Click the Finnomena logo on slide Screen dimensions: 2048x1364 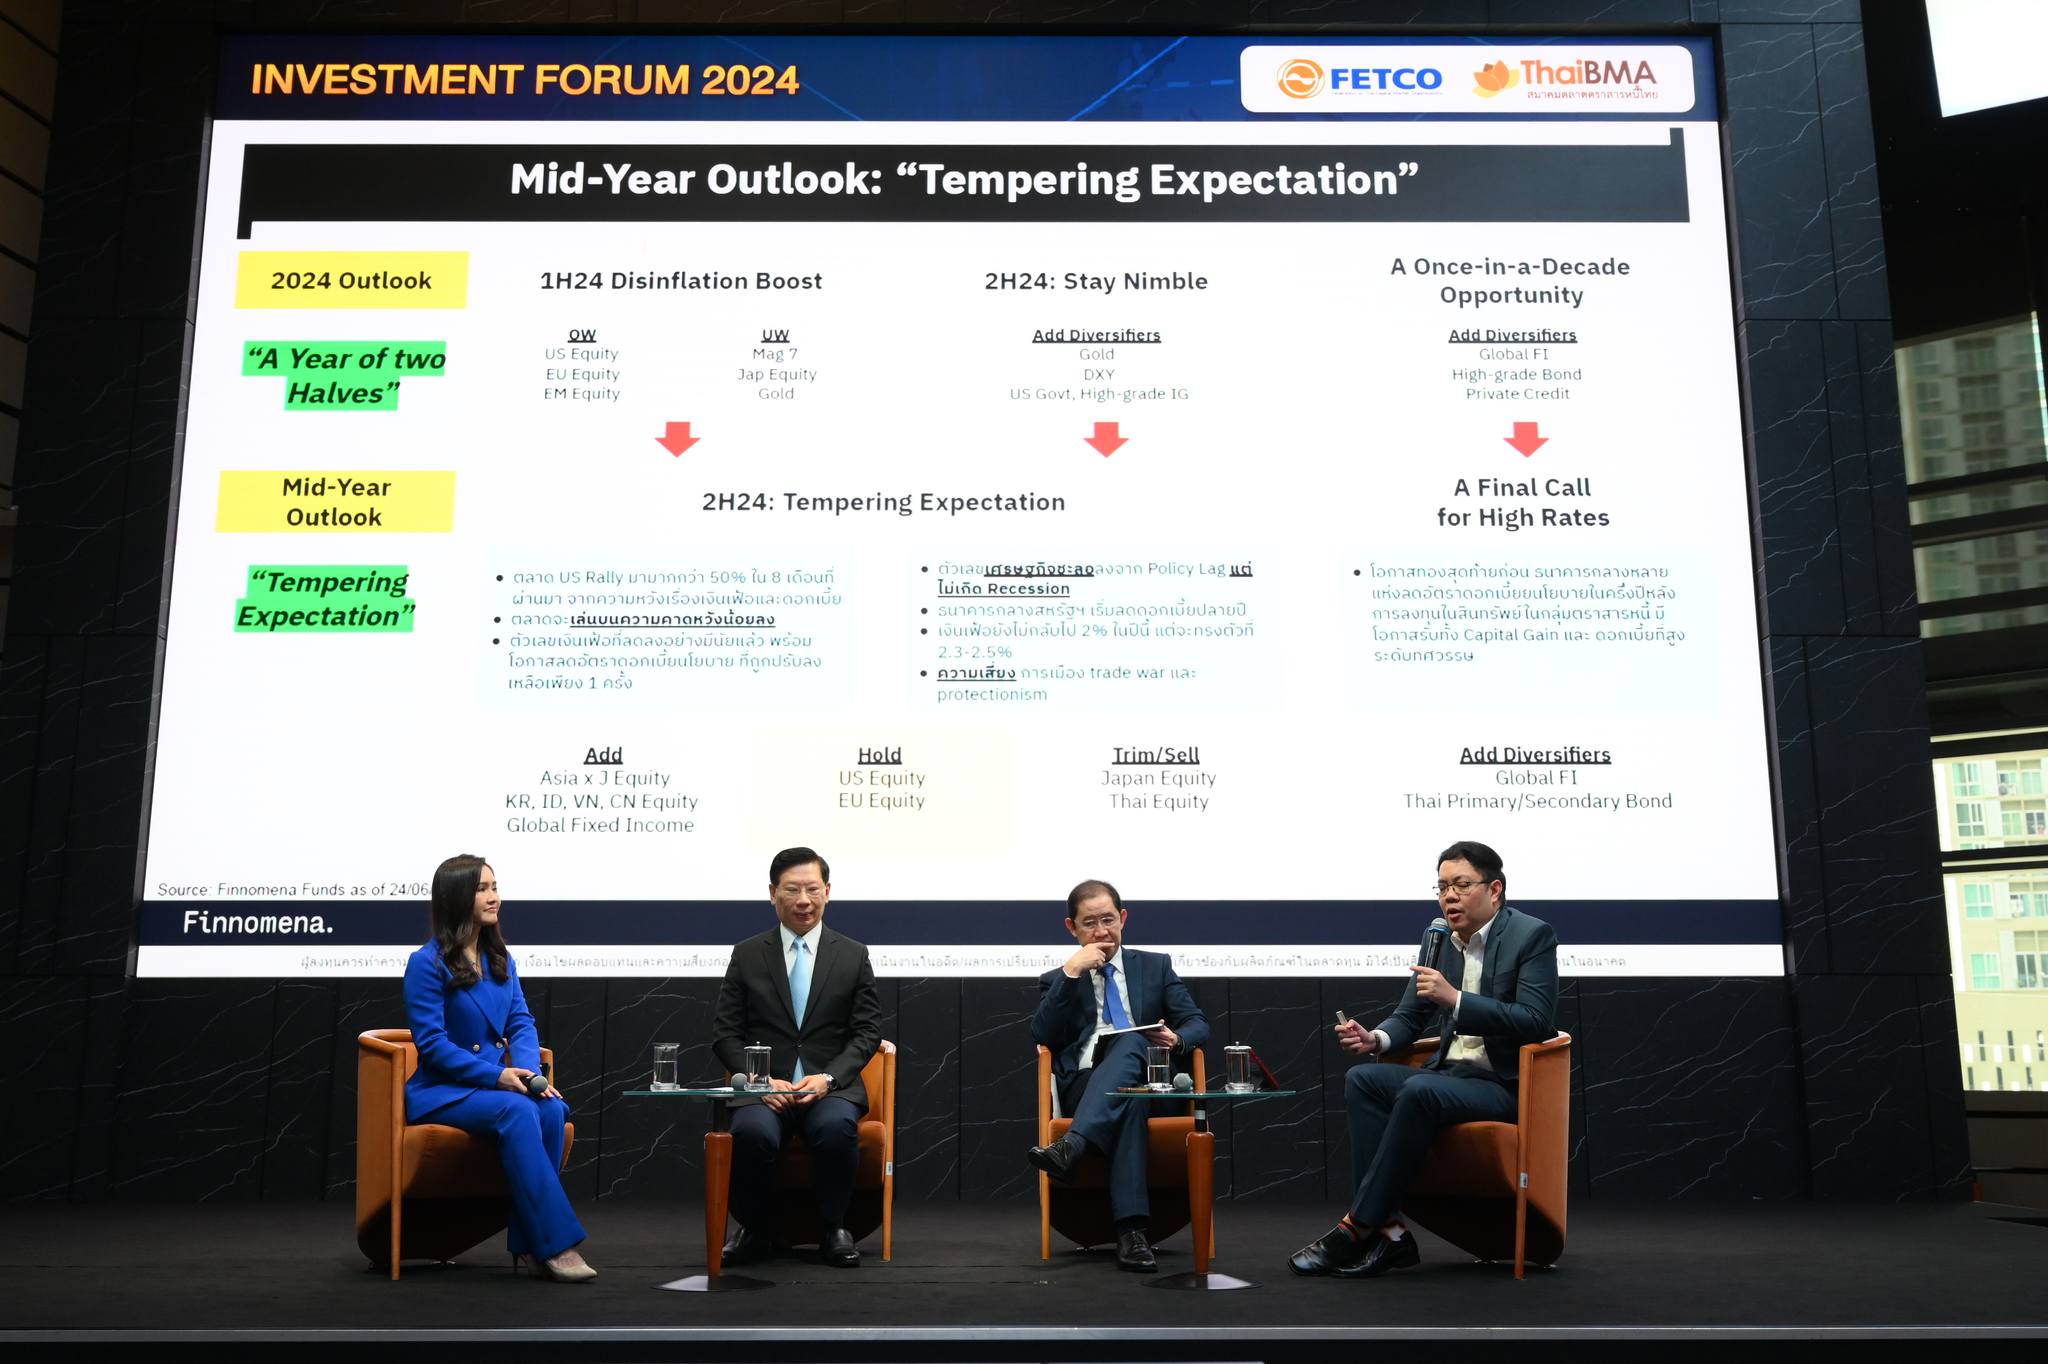[257, 922]
